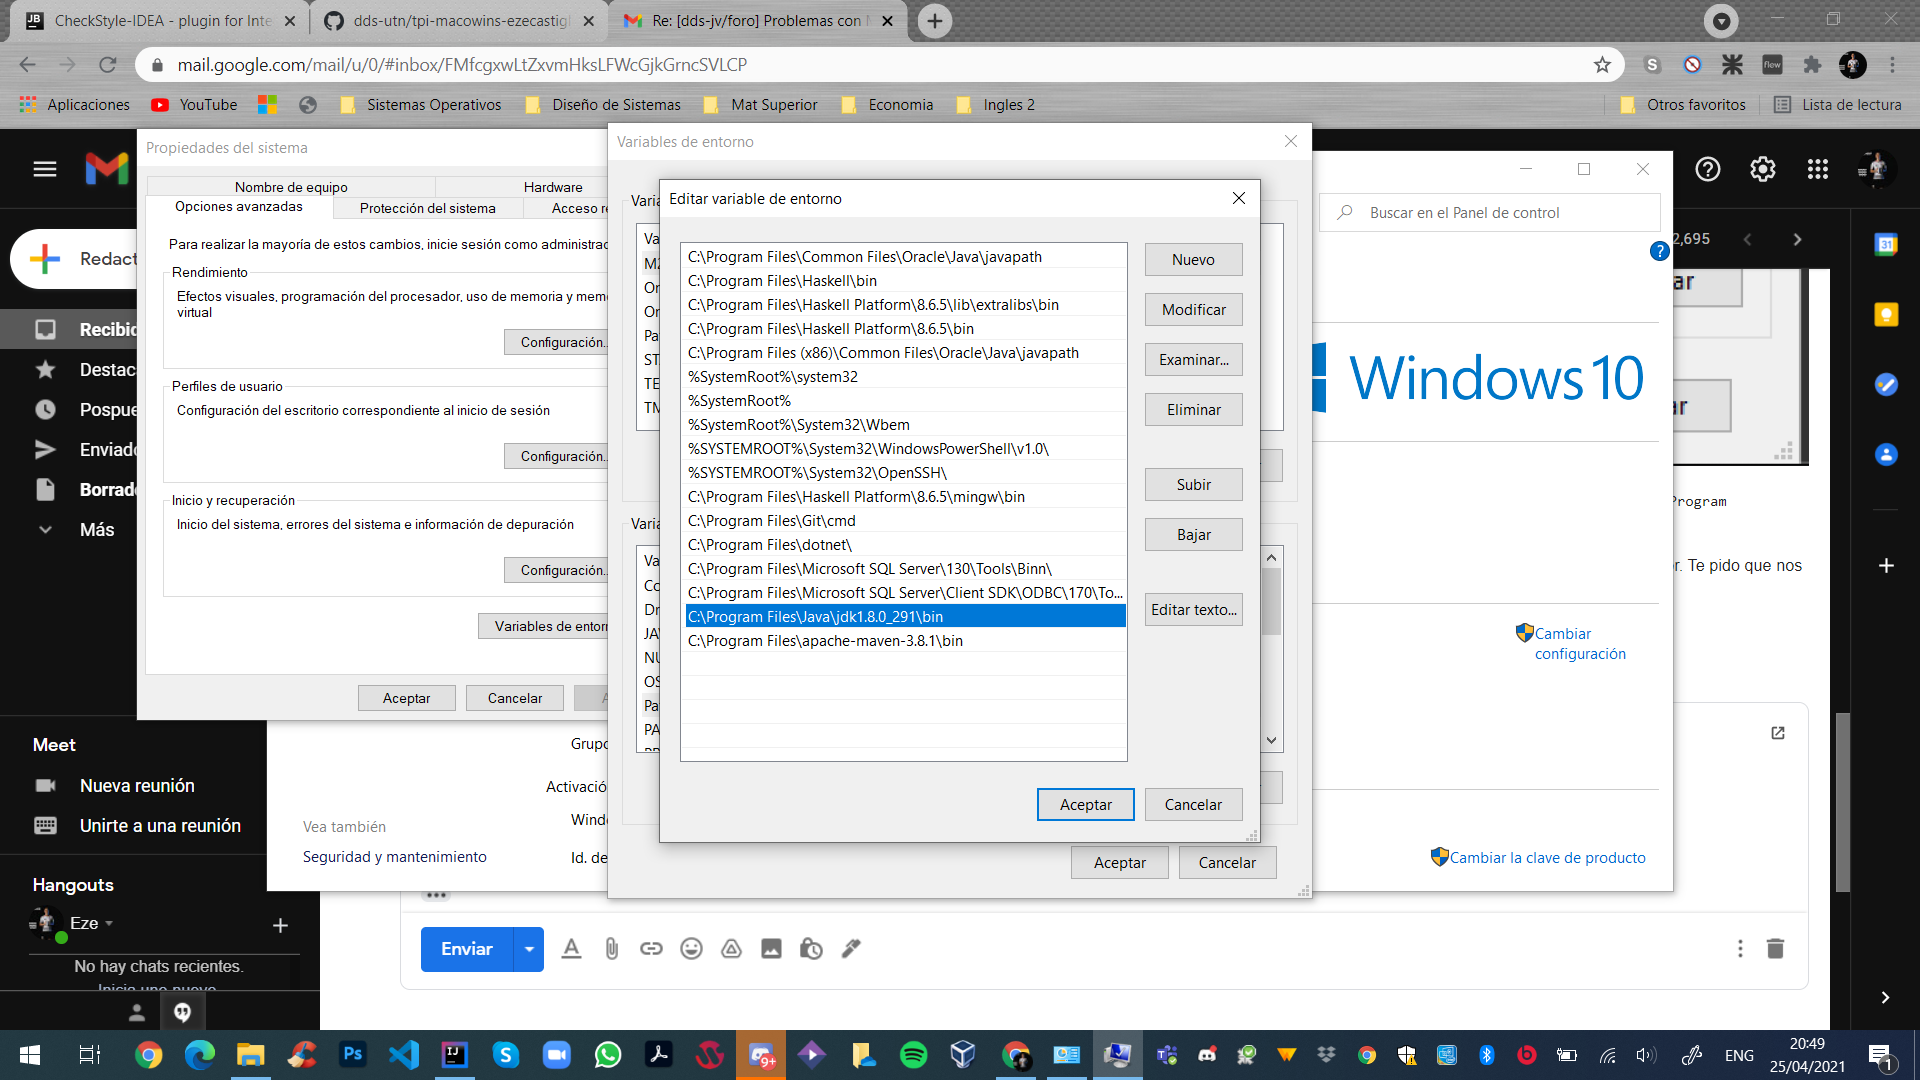Select the C:\Program Files\dotnet\ entry
The width and height of the screenshot is (1920, 1080).
pyautogui.click(x=905, y=545)
